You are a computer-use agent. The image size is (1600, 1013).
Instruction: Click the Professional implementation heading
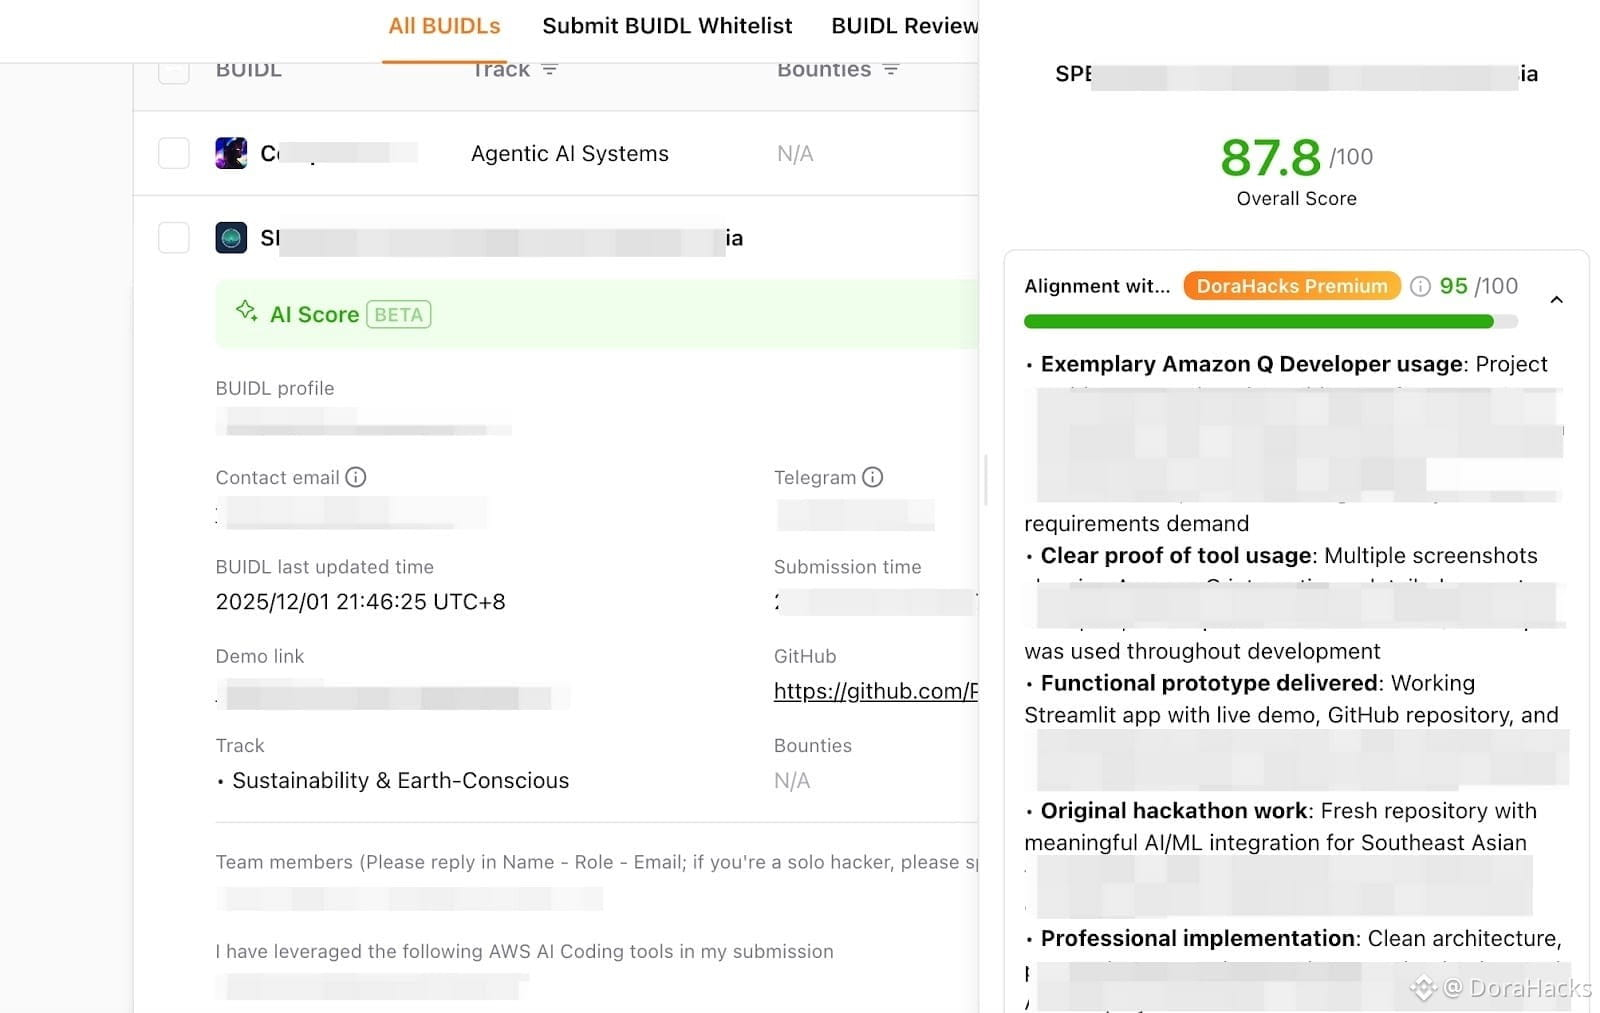tap(1198, 939)
